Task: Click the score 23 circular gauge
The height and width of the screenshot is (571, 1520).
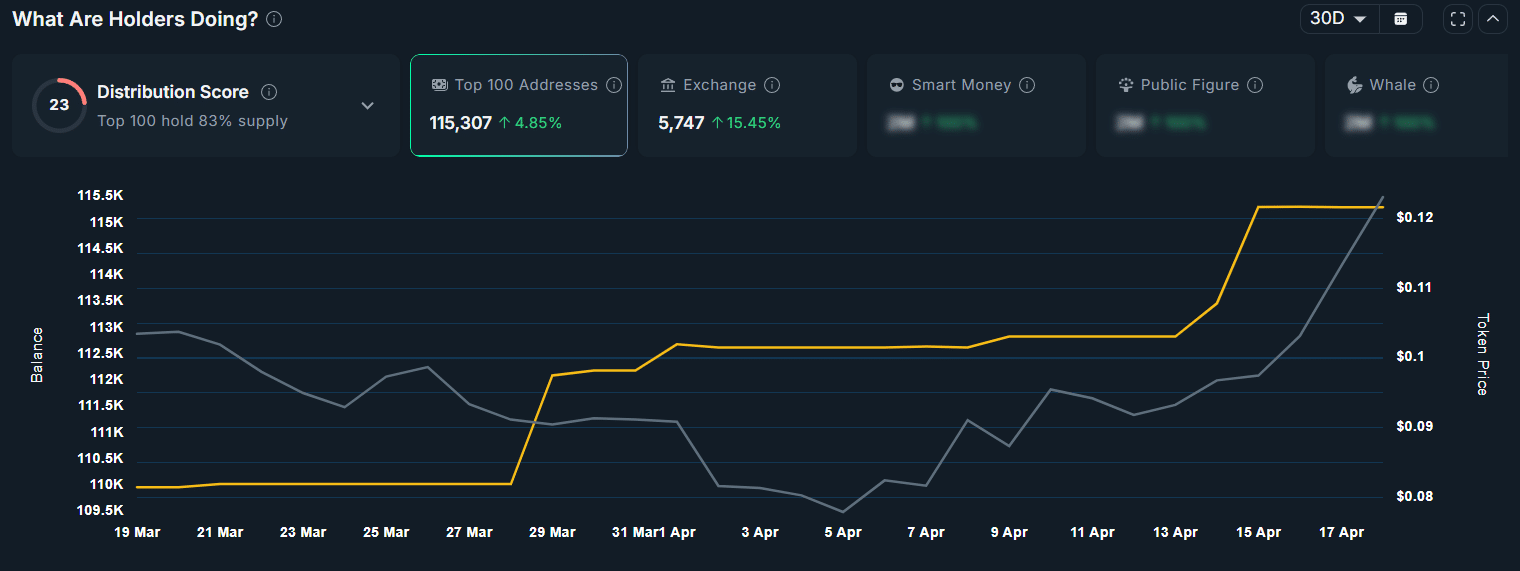Action: pyautogui.click(x=59, y=105)
